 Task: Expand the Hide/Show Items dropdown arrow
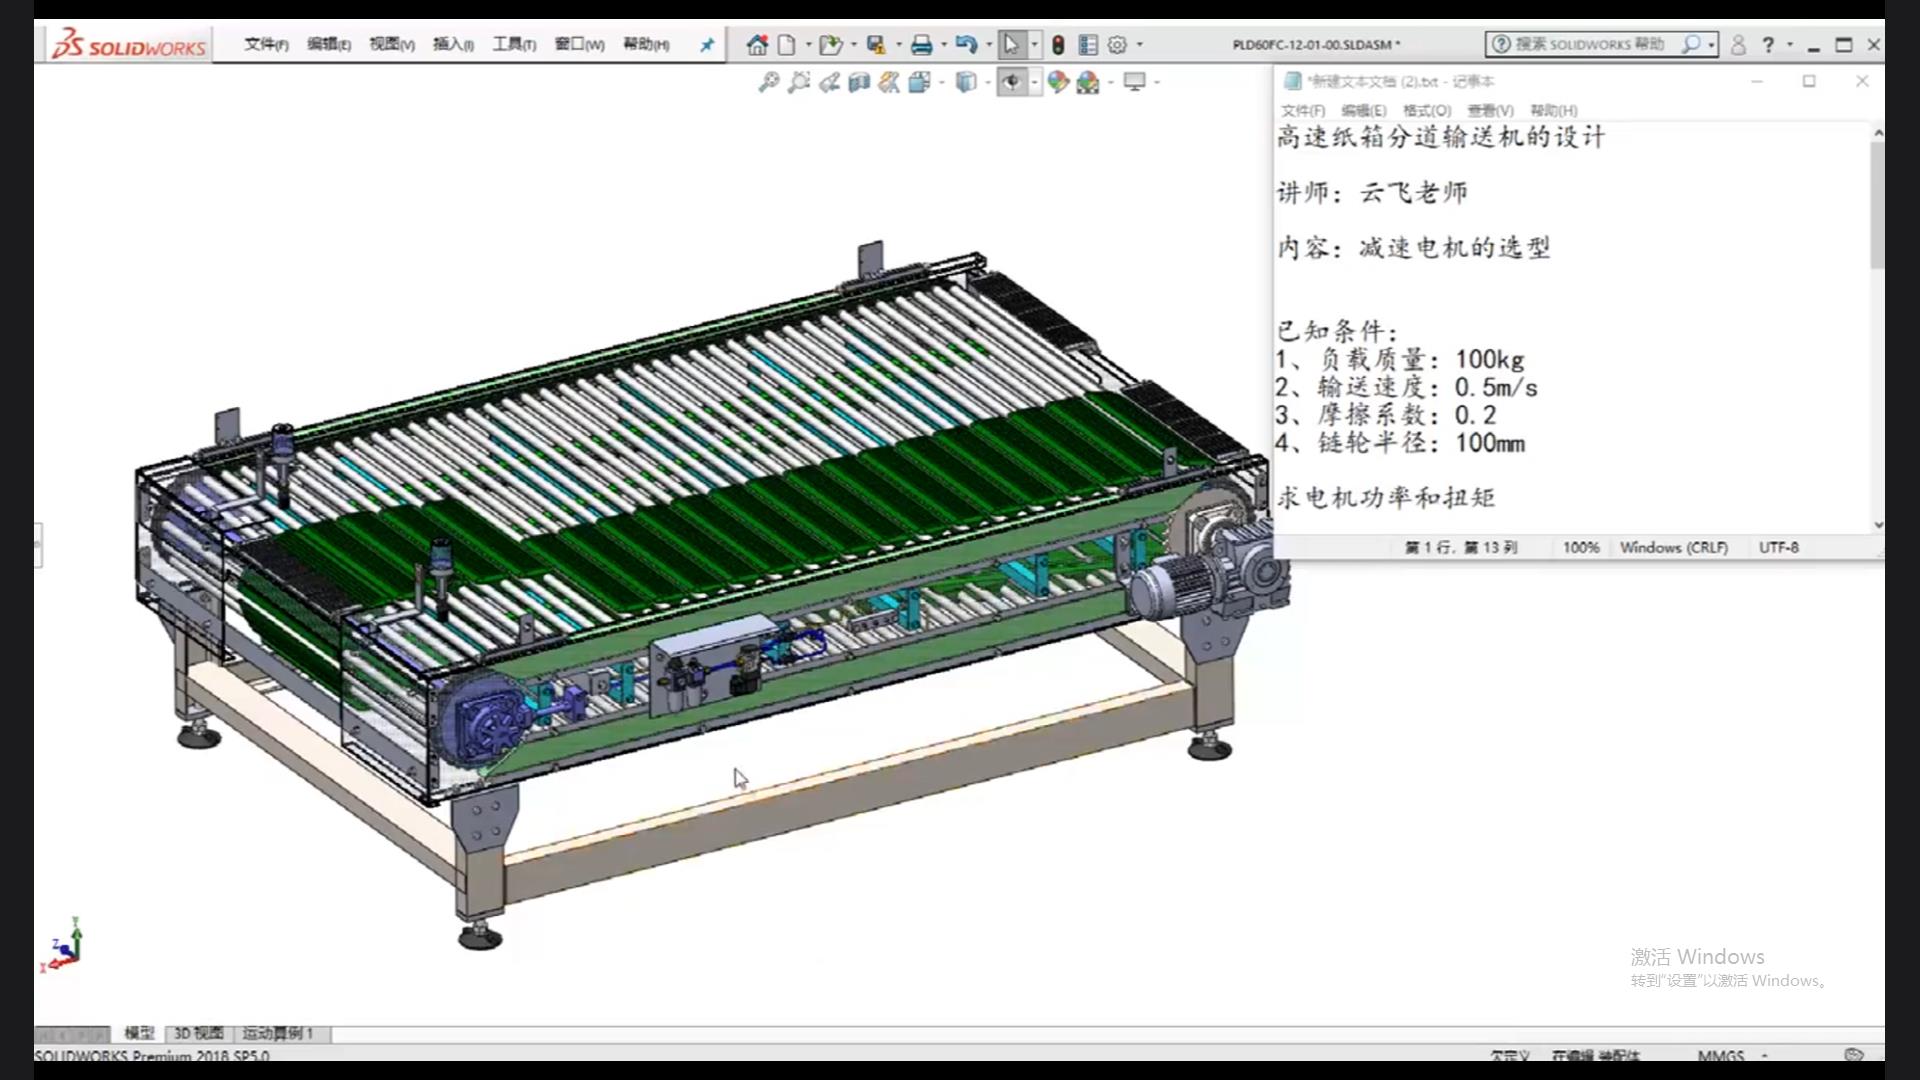(1034, 82)
